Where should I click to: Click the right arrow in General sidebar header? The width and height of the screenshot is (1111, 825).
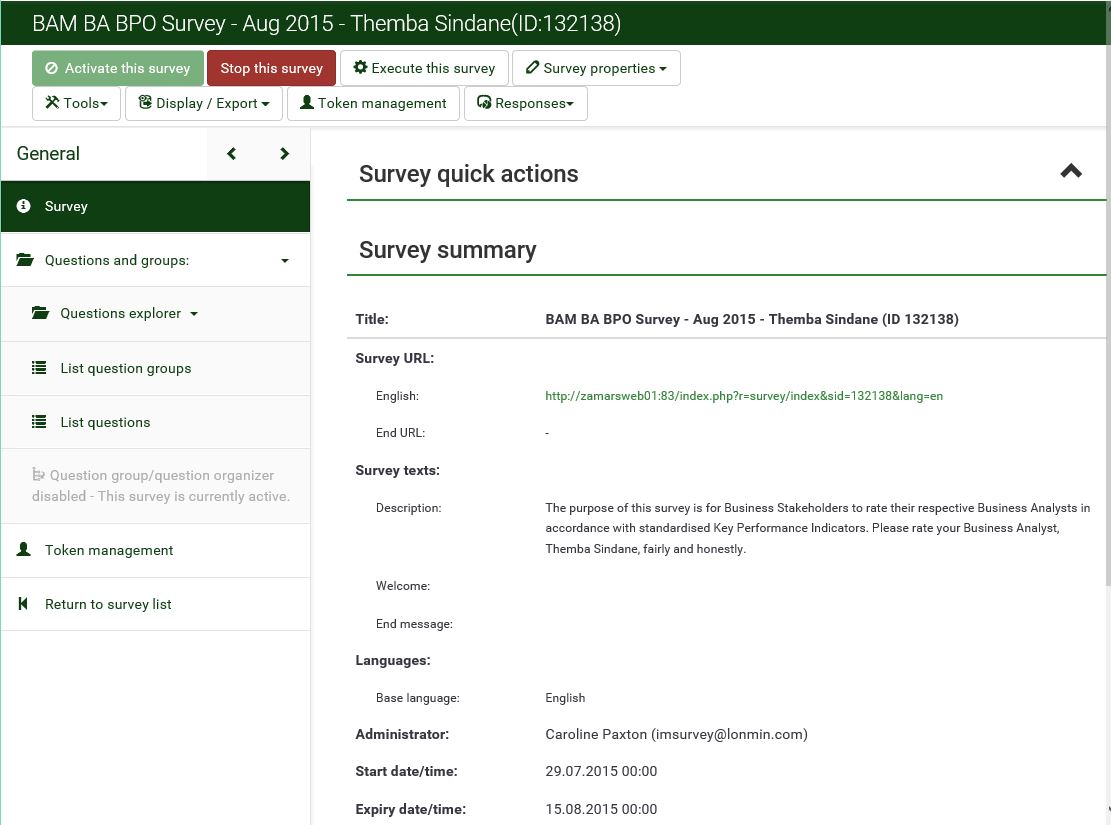pos(284,154)
